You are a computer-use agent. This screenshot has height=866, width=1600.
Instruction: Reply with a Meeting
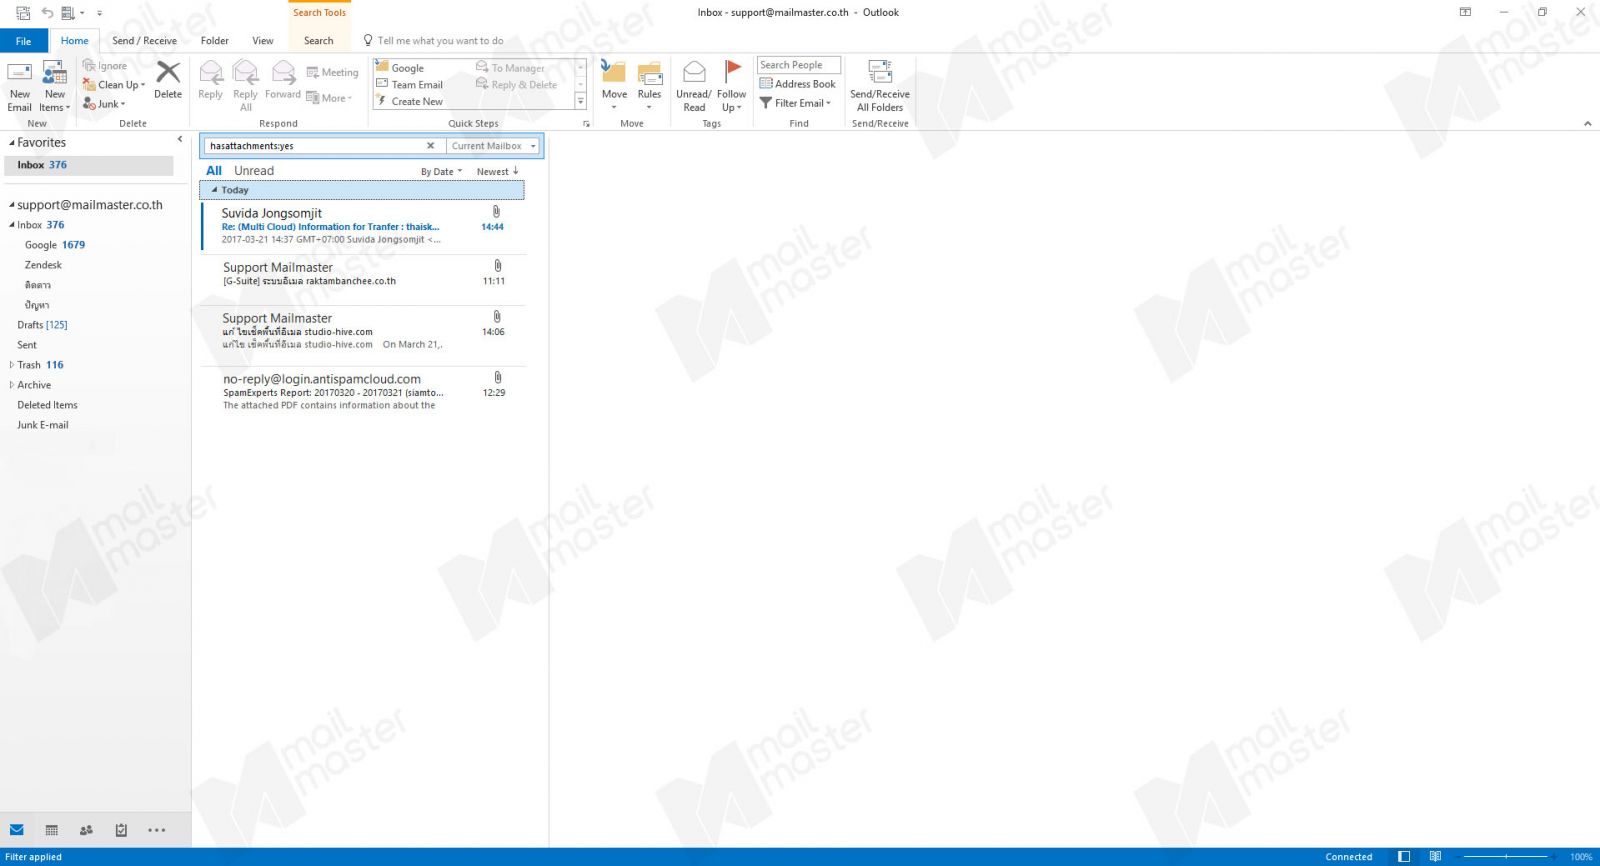332,73
